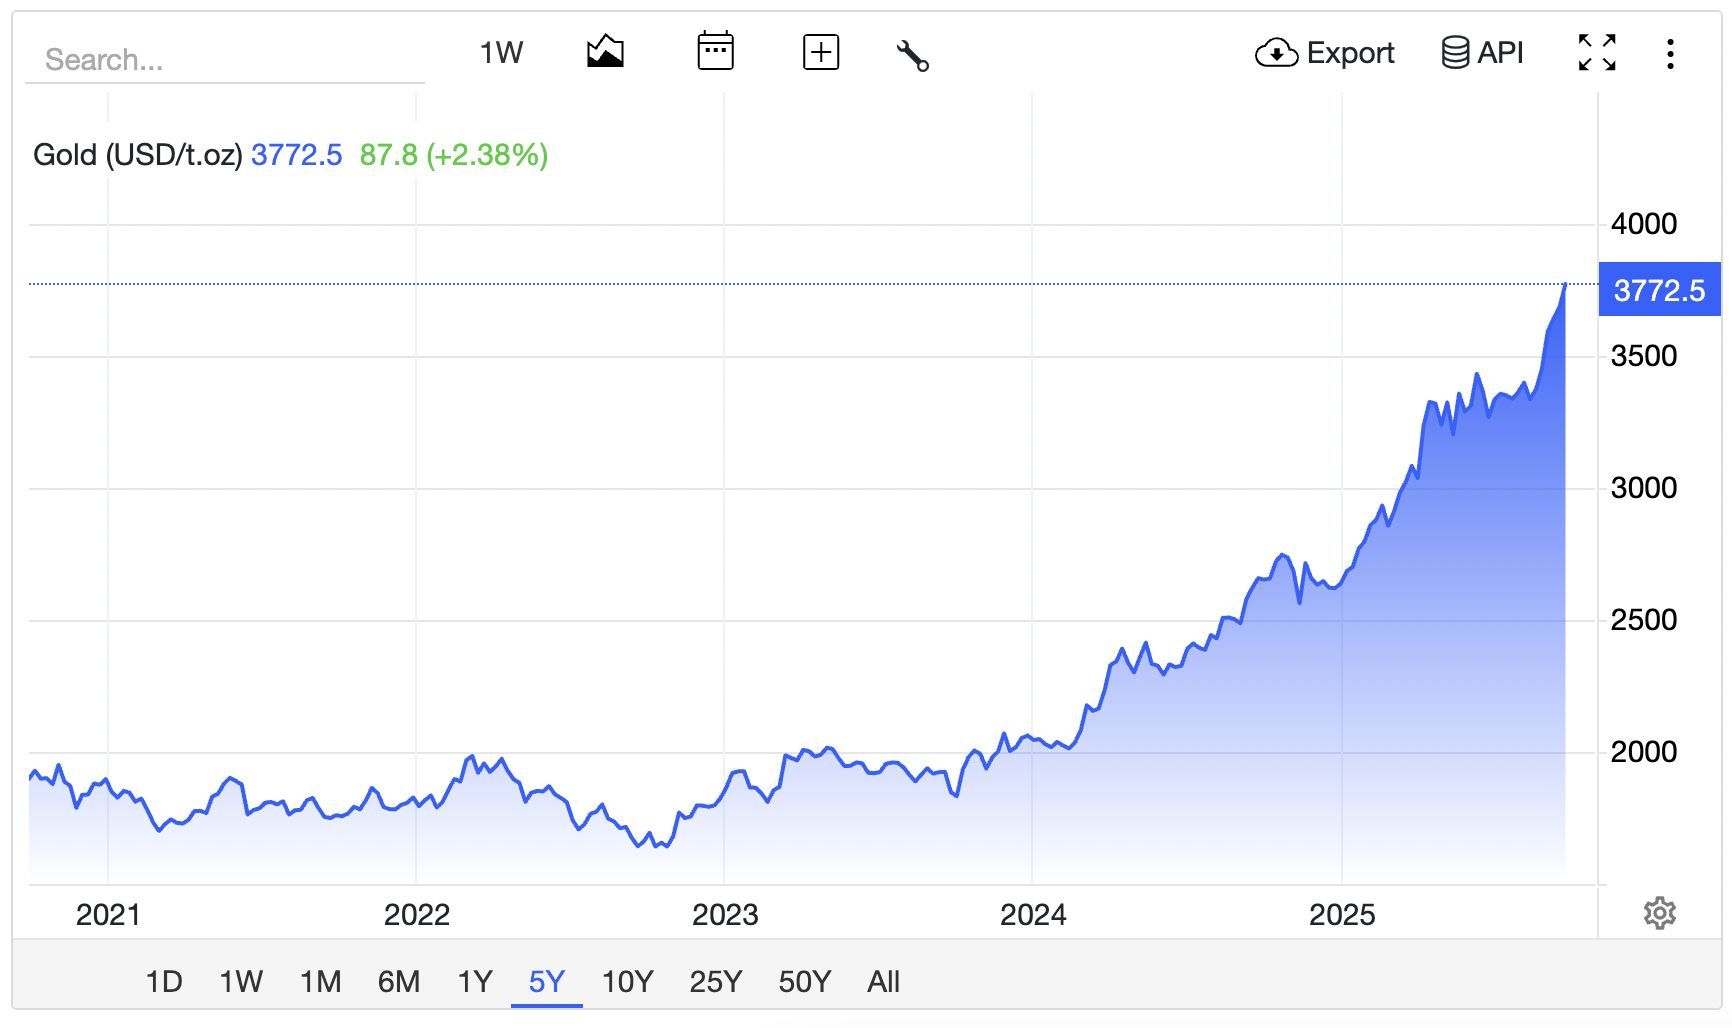Viewport: 1732px width, 1028px height.
Task: Click the Search input field
Action: click(225, 60)
